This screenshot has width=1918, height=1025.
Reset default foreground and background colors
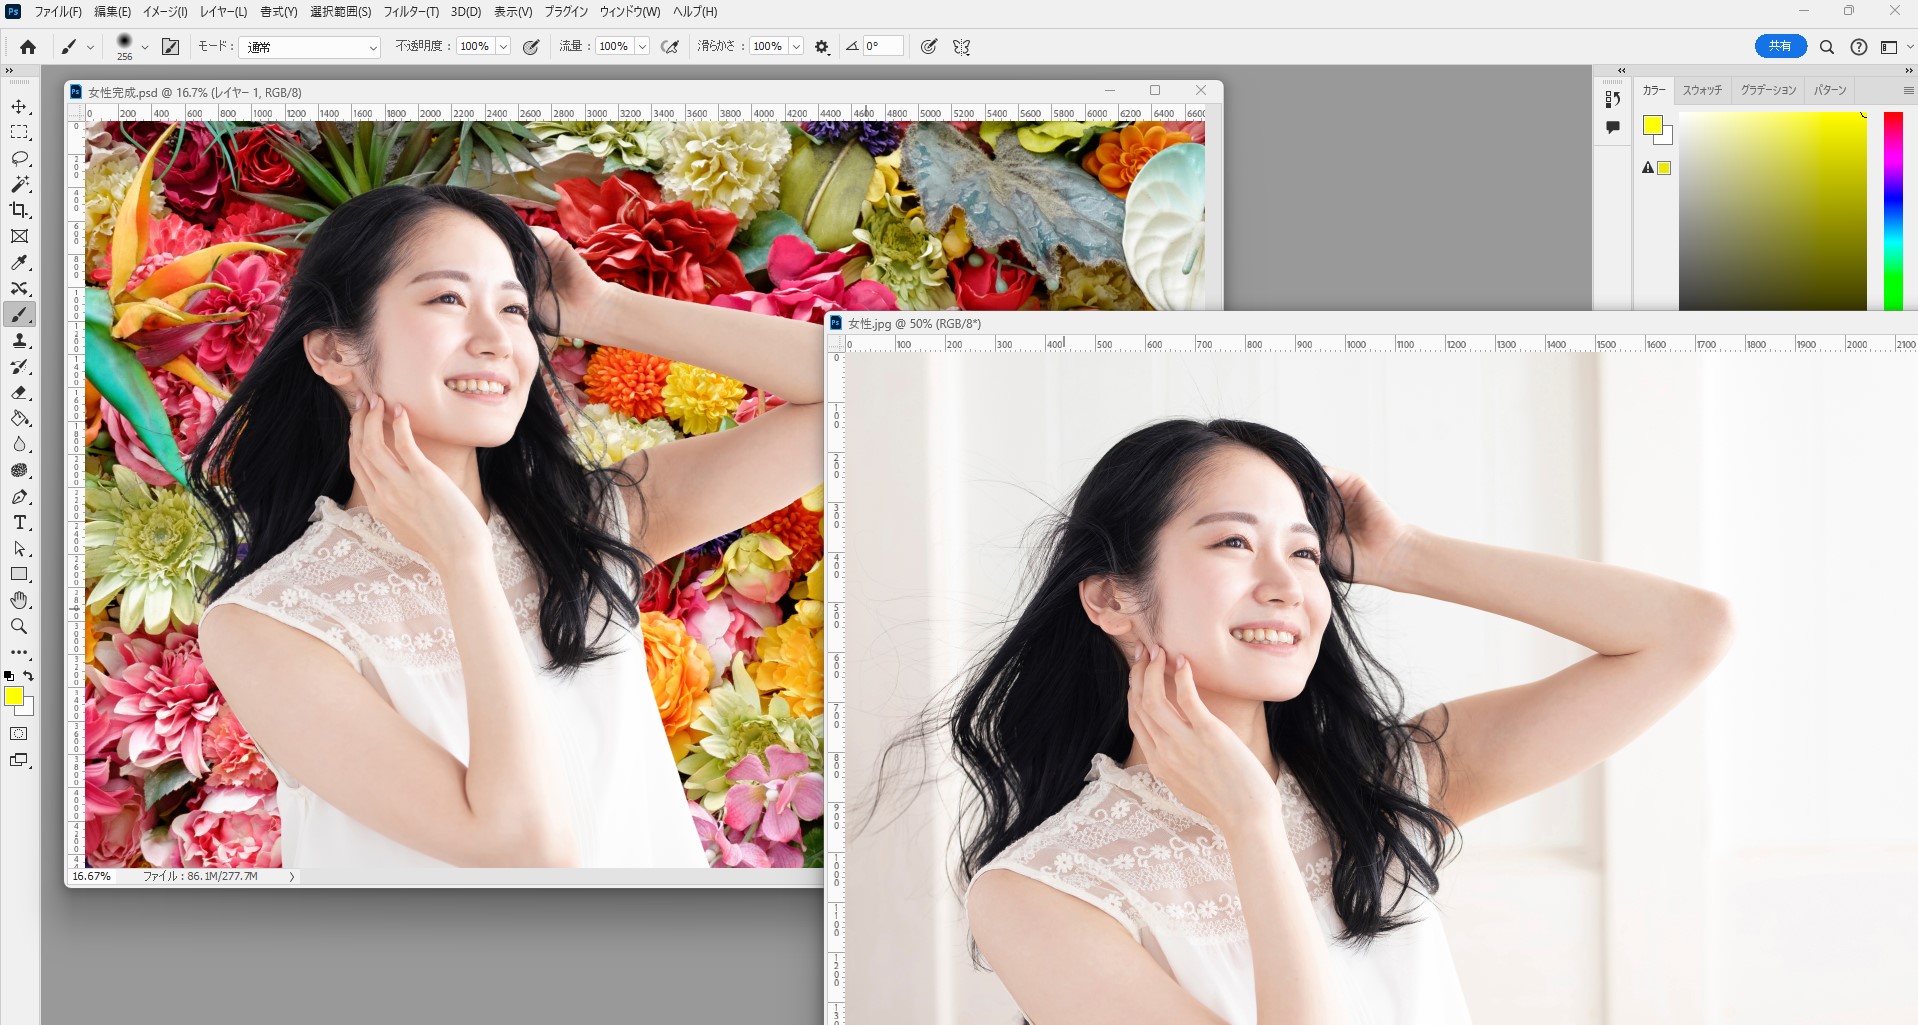[x=9, y=676]
